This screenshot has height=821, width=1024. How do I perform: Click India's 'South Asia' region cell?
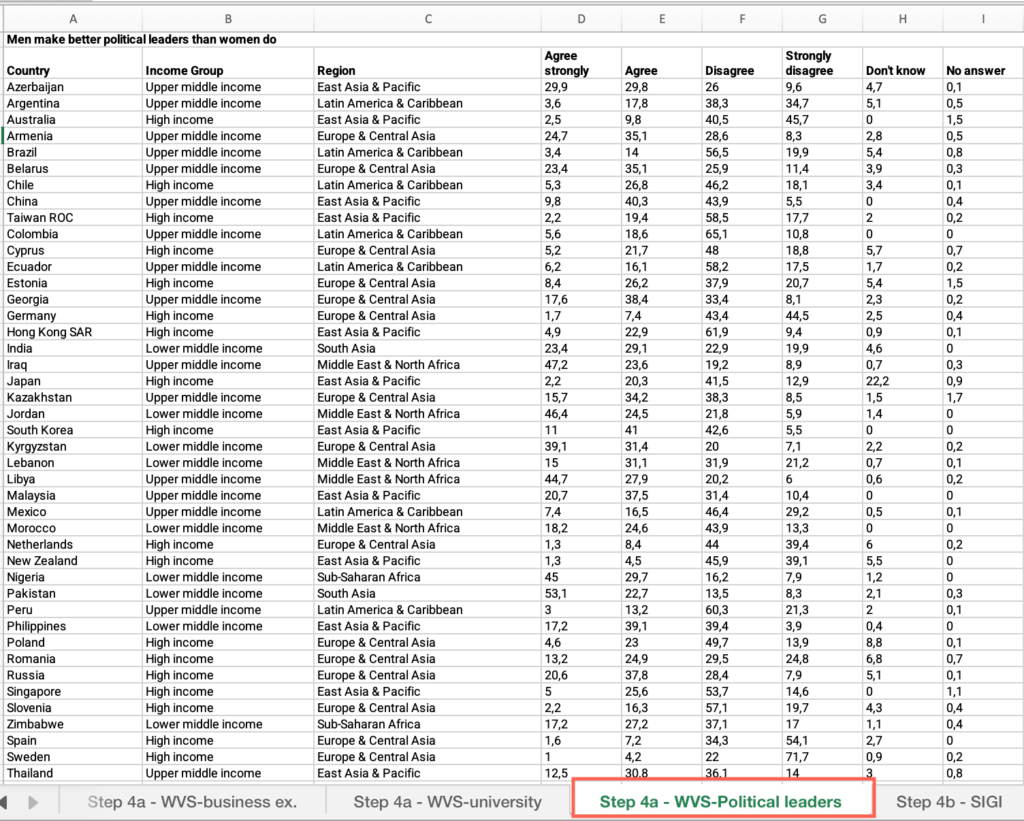click(428, 348)
